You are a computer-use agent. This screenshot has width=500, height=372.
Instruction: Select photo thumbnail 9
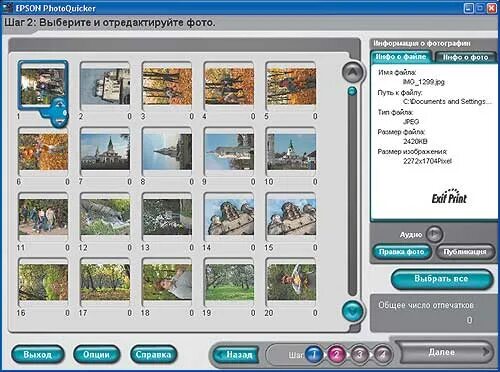click(x=229, y=152)
